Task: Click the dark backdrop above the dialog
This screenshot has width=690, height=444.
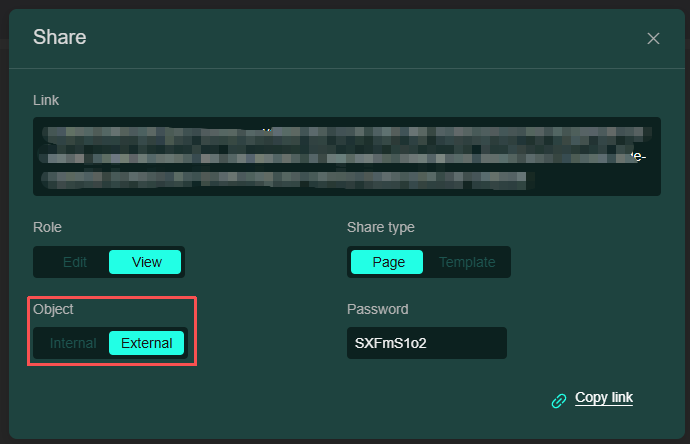Action: click(x=345, y=4)
